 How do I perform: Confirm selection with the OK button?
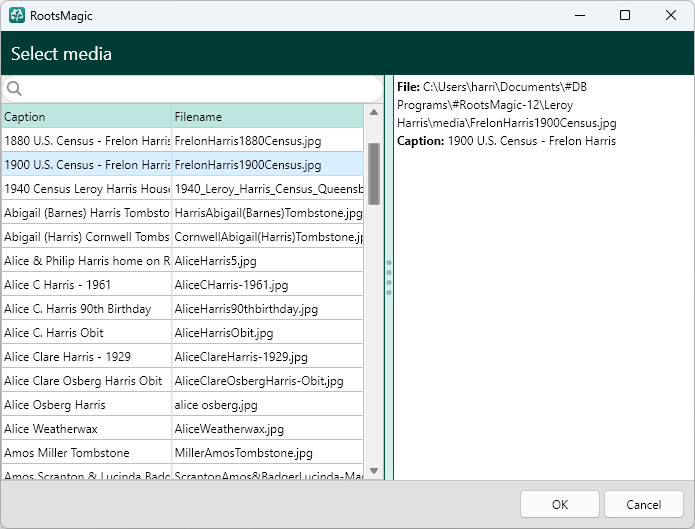[x=560, y=504]
